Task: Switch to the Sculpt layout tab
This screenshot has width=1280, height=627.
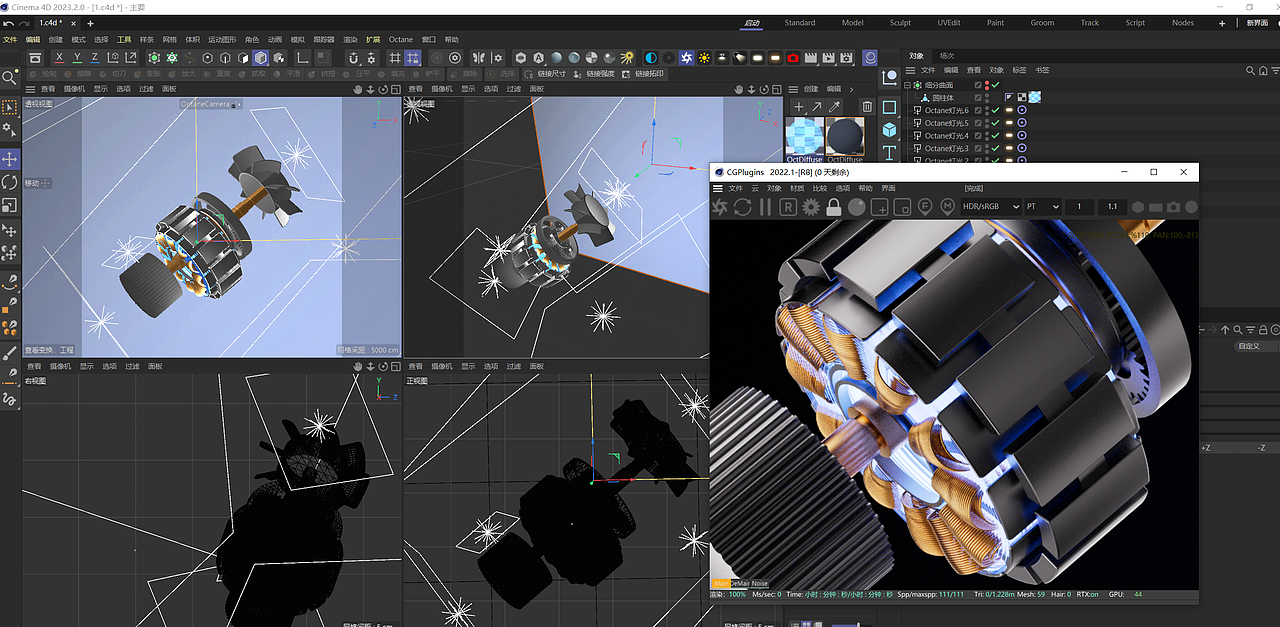Action: 900,22
